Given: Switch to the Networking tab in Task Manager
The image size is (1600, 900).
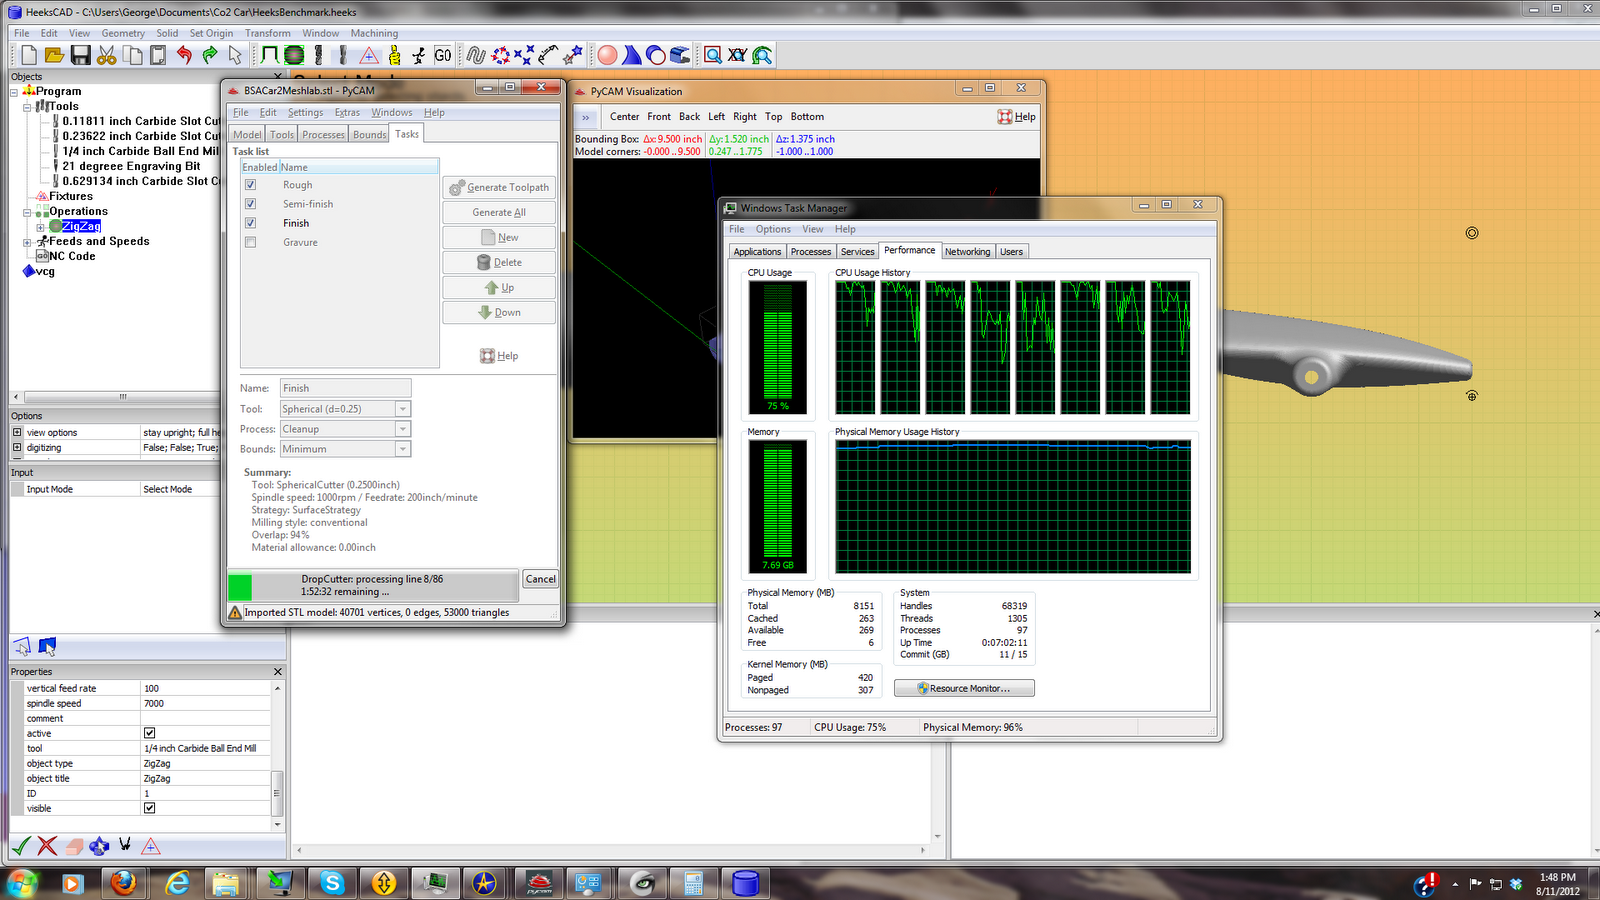Looking at the screenshot, I should (967, 251).
